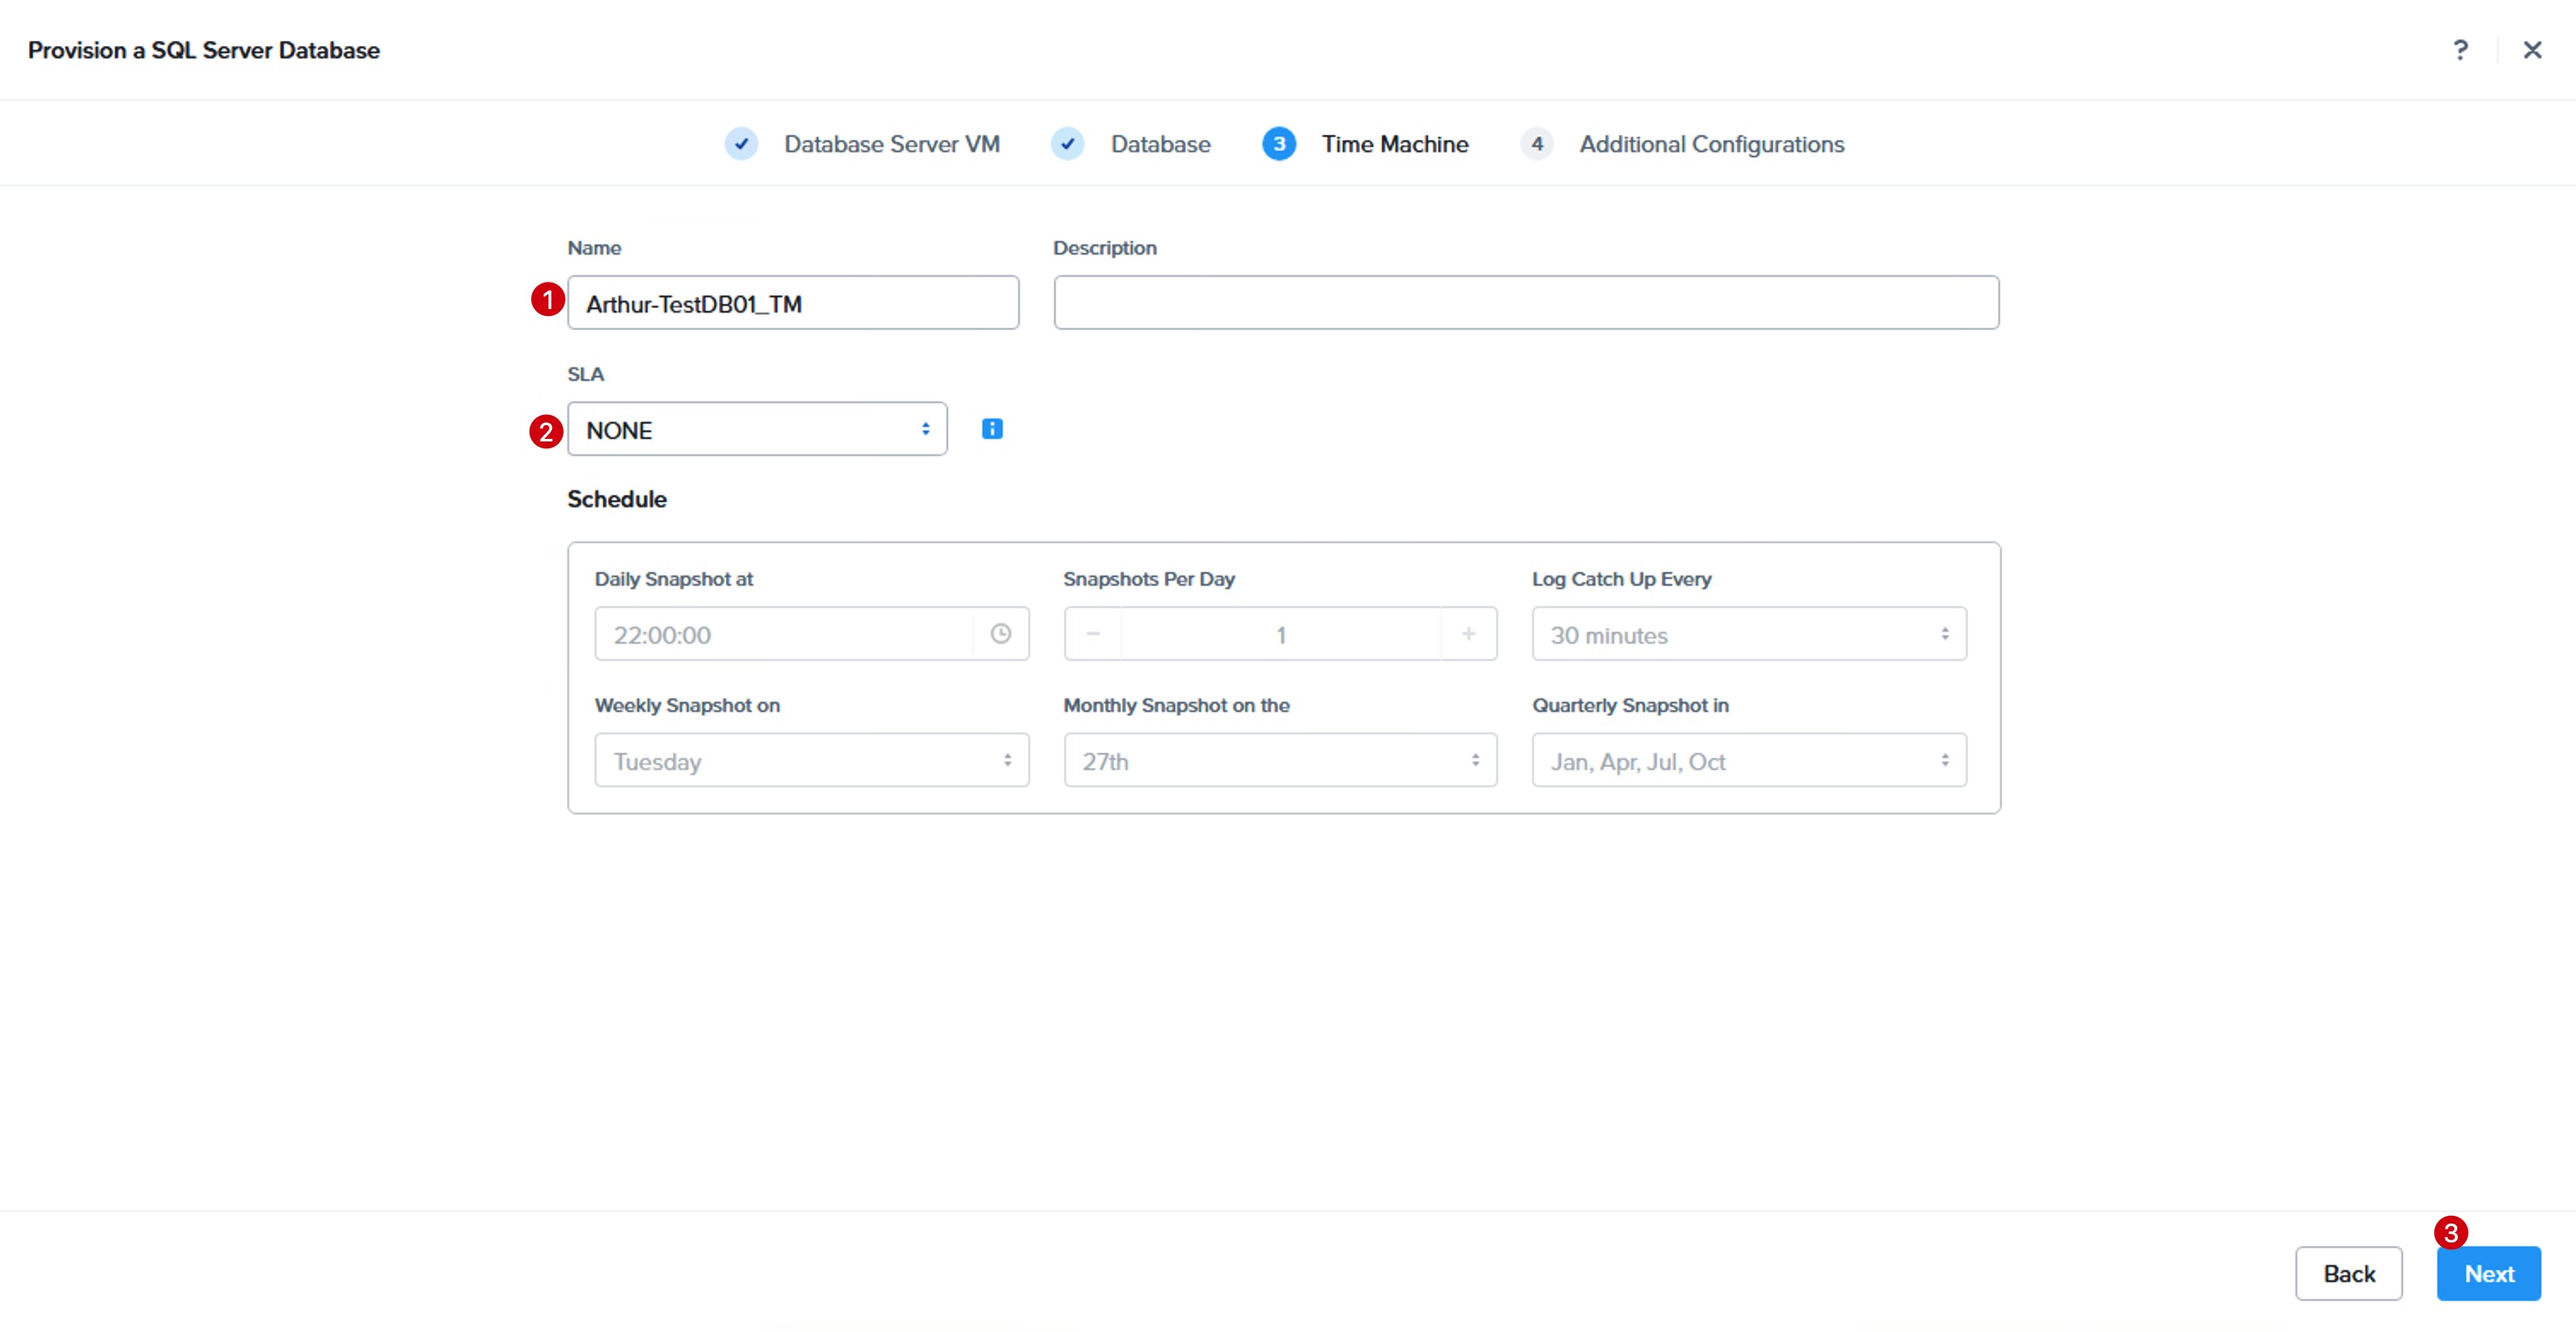The width and height of the screenshot is (2576, 1332).
Task: Click the clock icon in Daily Snapshot field
Action: tap(1000, 633)
